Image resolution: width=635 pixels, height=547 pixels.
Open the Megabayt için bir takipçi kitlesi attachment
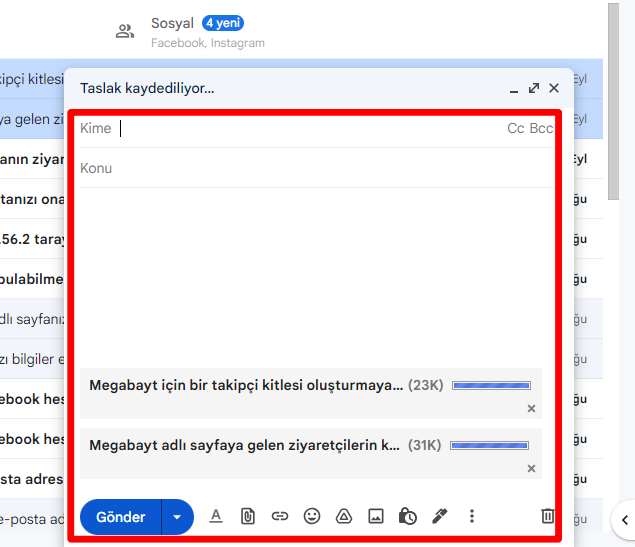click(246, 385)
